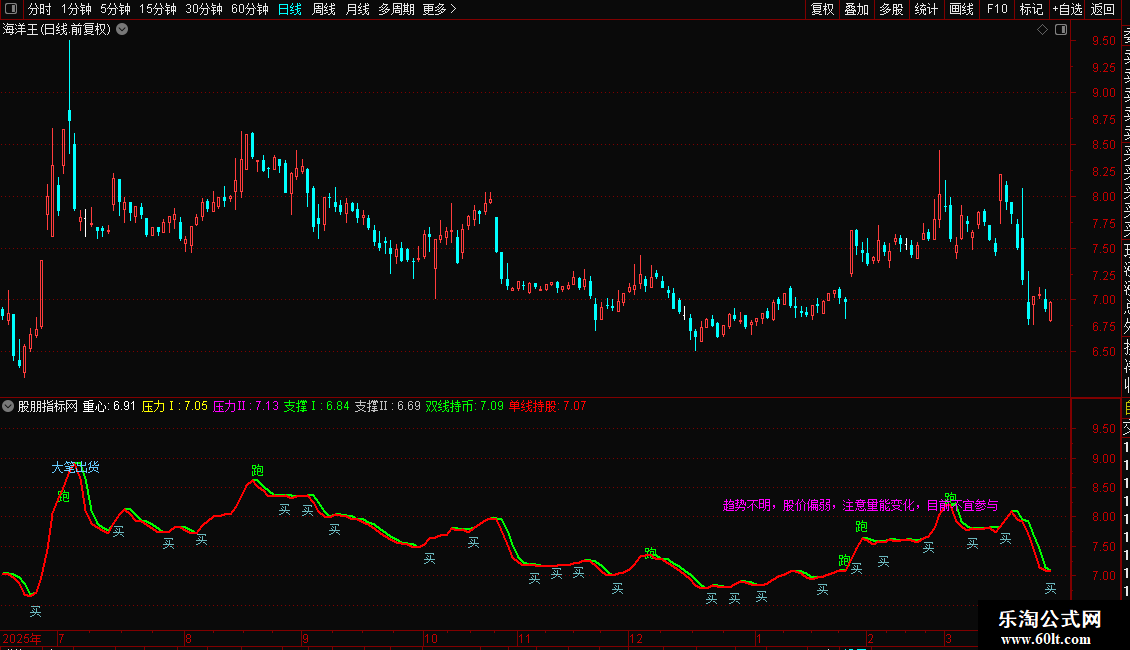
Task: Open indicator dropdown beside 股朋指标网
Action: point(8,406)
